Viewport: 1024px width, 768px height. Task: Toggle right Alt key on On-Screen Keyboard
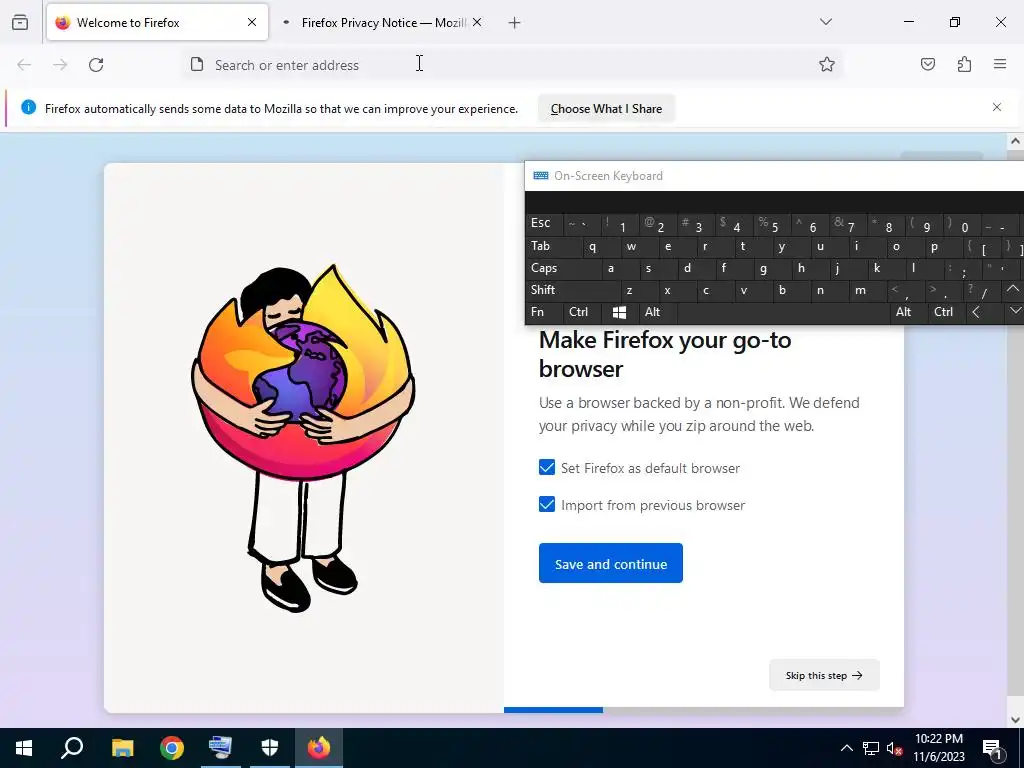tap(908, 312)
